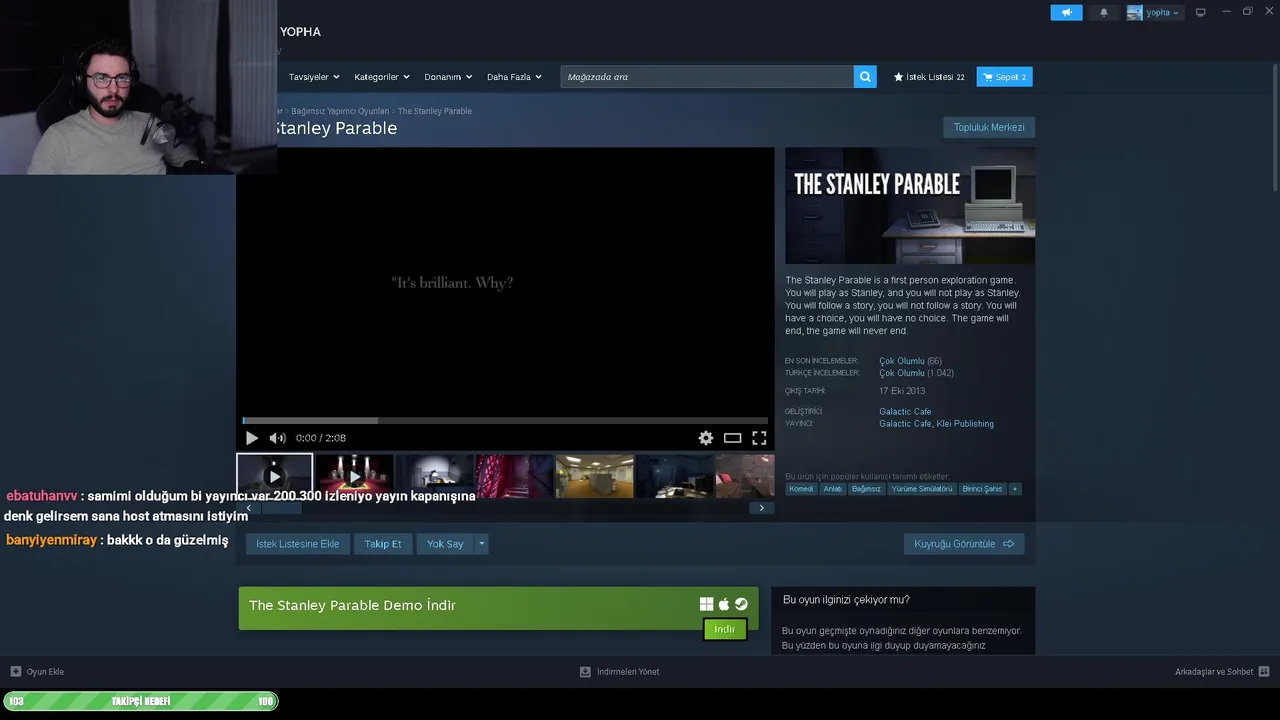Click release date 17 Eki 2013

(x=903, y=391)
